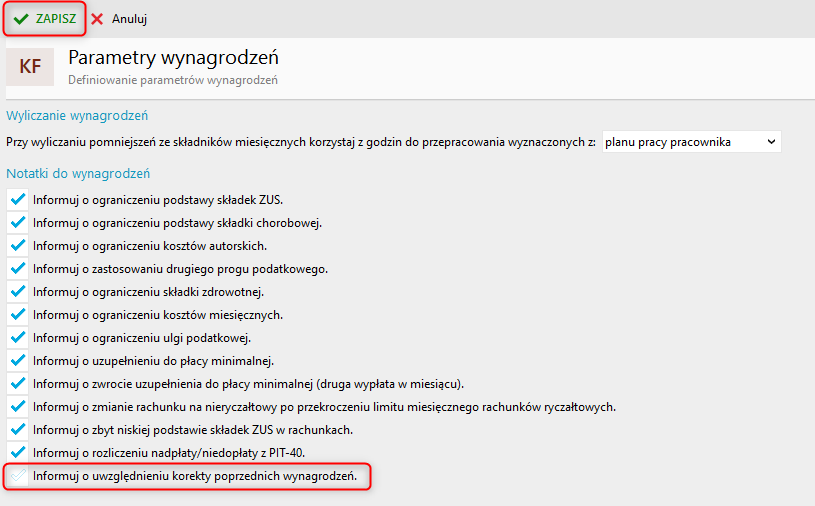Screen dimensions: 815x506
Task: Toggle 'ograniczeniu kosztów autorskich' checkbox
Action: tap(17, 246)
